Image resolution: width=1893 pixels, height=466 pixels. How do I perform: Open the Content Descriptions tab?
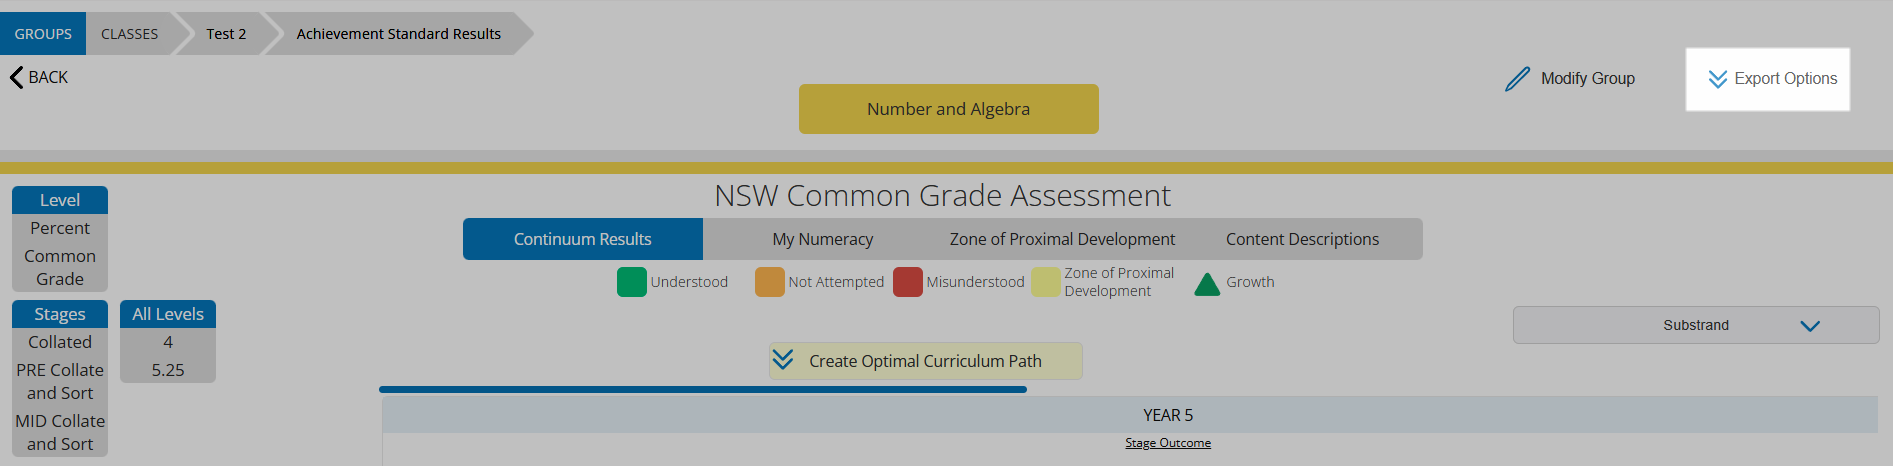point(1302,239)
